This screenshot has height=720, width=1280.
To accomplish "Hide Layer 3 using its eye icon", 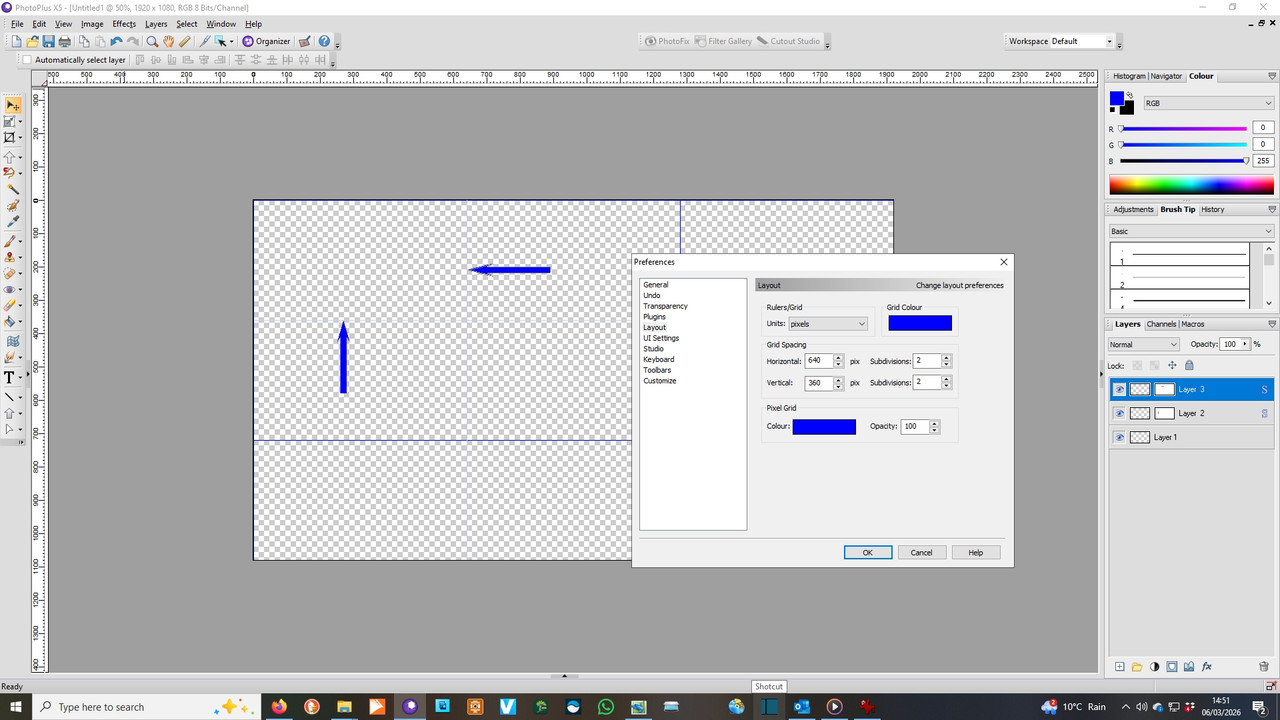I will (1119, 390).
